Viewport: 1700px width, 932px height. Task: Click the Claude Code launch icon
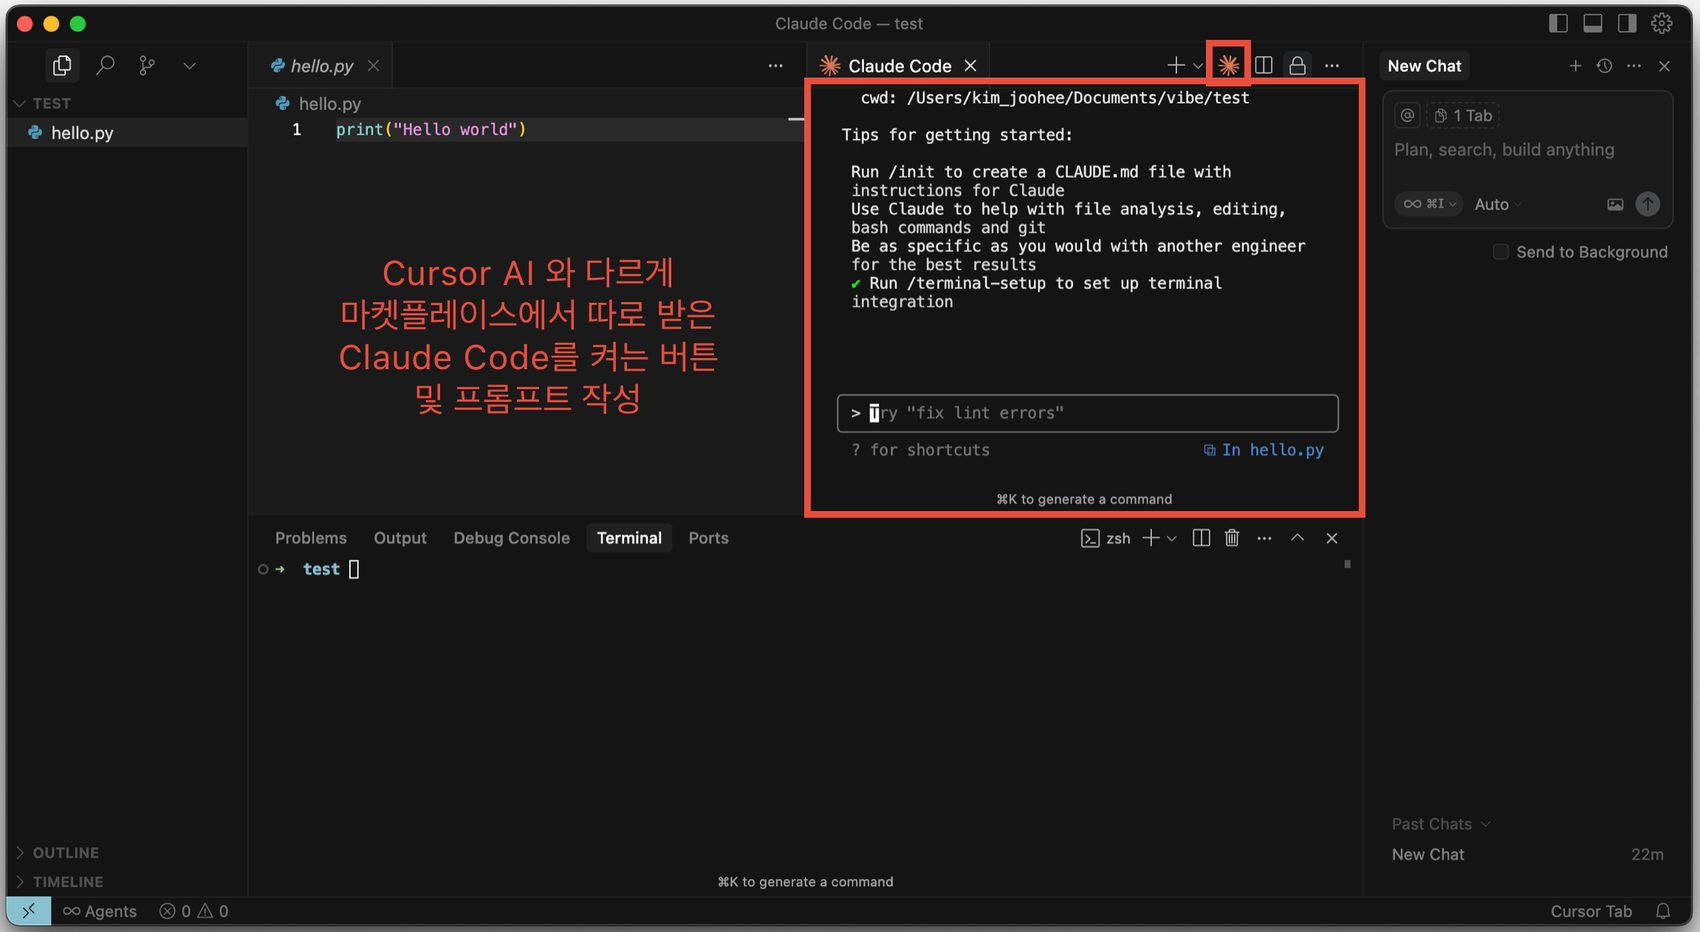tap(1228, 65)
